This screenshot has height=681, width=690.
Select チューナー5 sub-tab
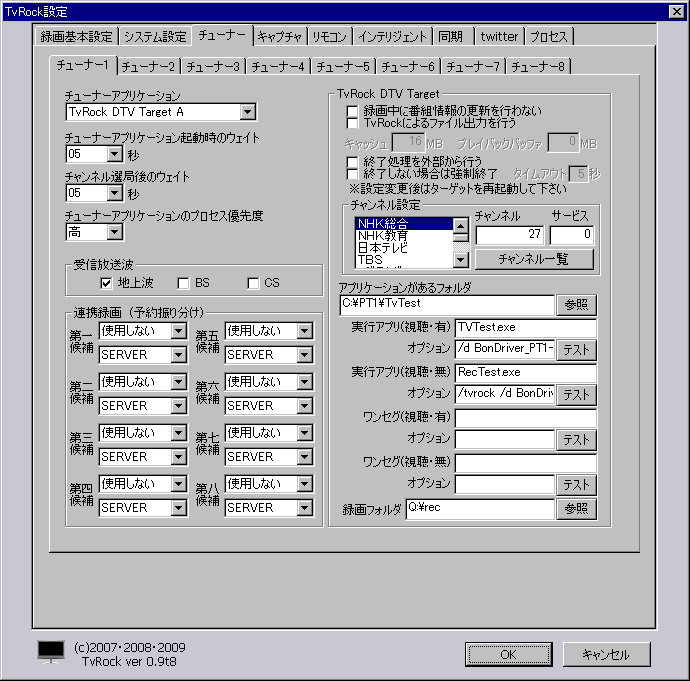[343, 66]
